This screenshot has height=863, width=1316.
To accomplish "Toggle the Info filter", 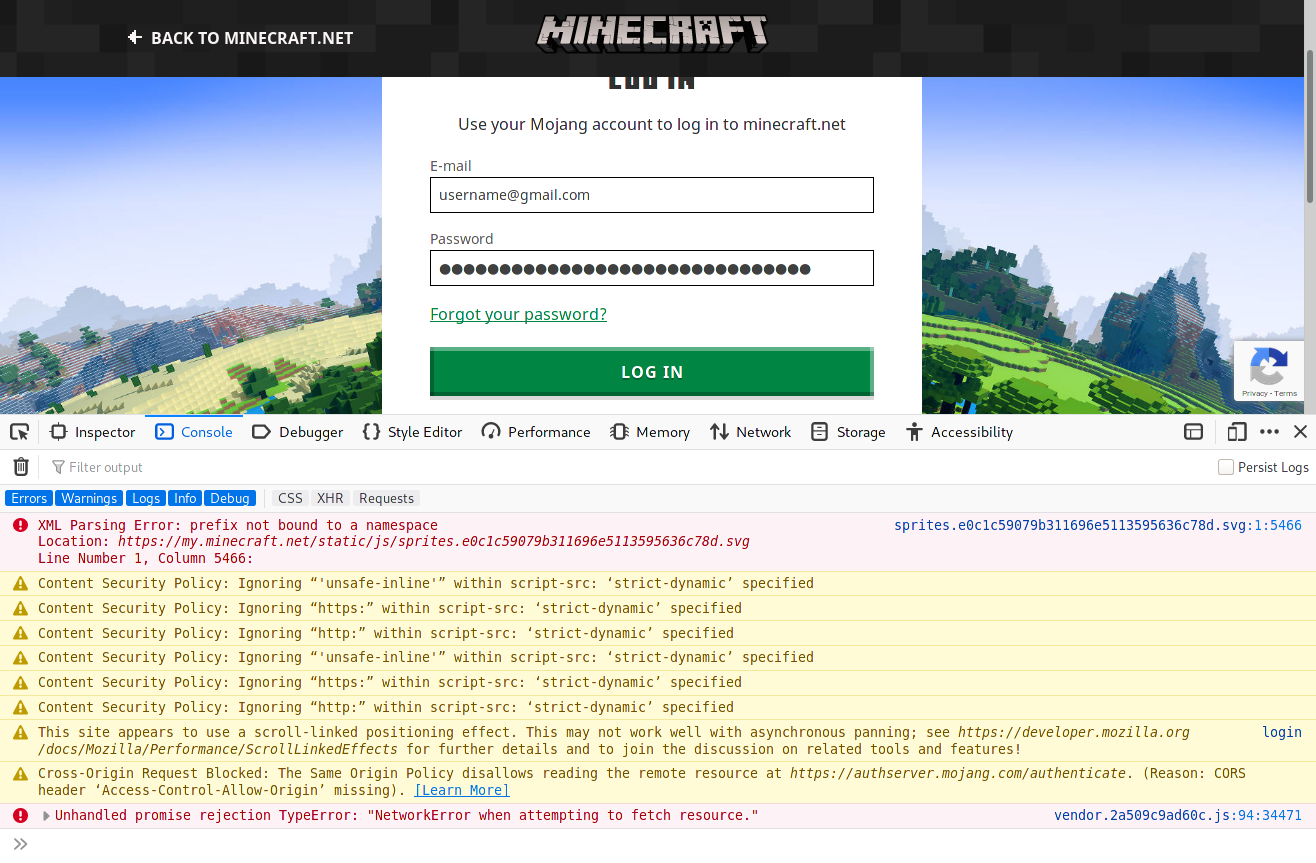I will (x=185, y=498).
